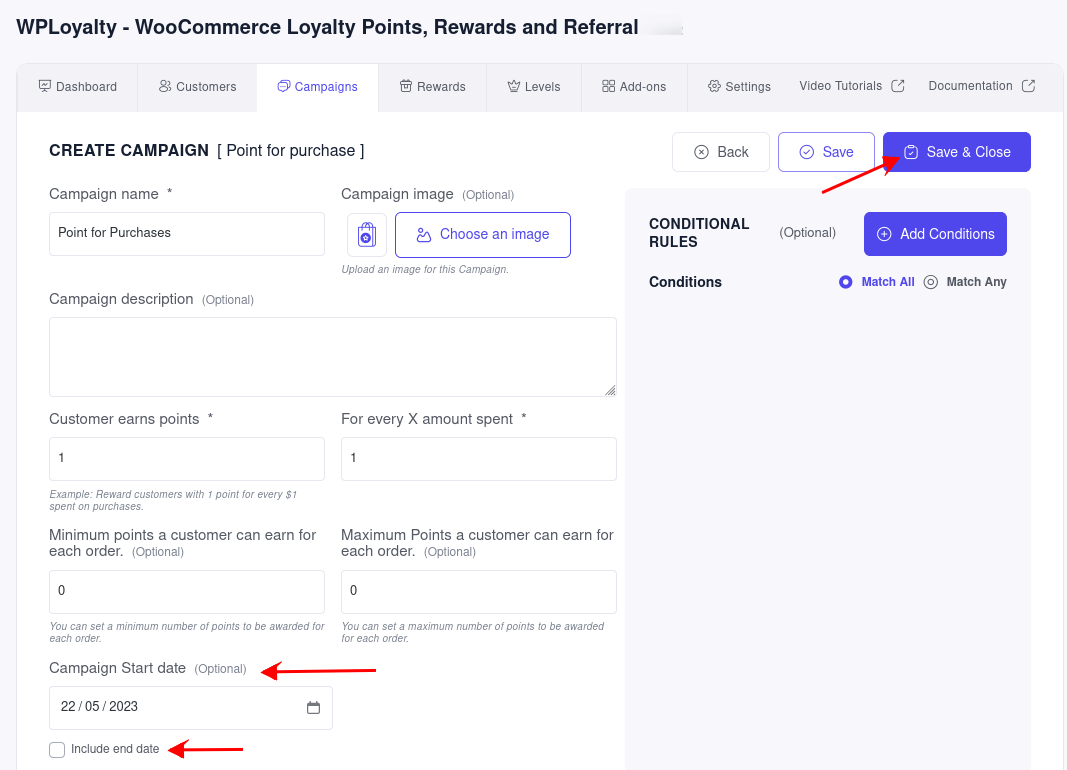Open the Video Tutorials link
1067x770 pixels.
[x=851, y=86]
